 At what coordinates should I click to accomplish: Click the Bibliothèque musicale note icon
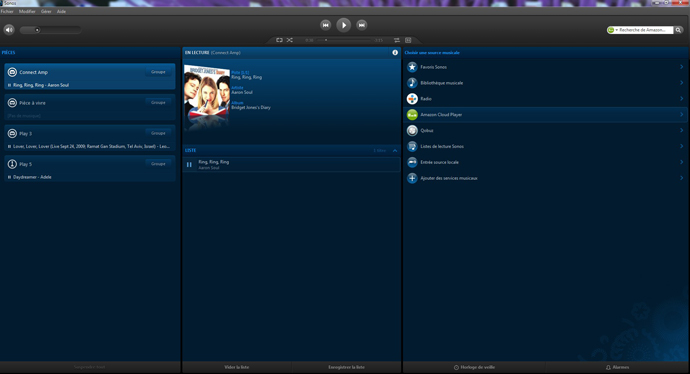pos(412,83)
